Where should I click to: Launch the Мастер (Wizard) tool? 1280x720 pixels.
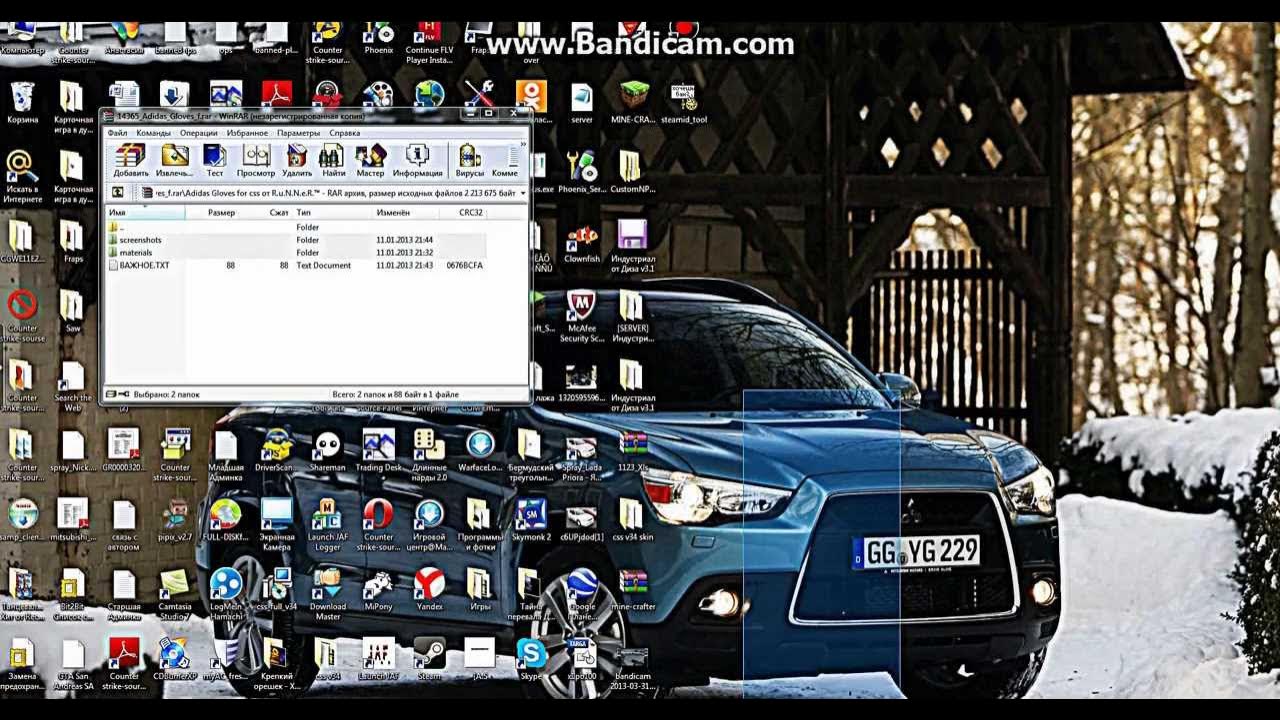coord(370,161)
